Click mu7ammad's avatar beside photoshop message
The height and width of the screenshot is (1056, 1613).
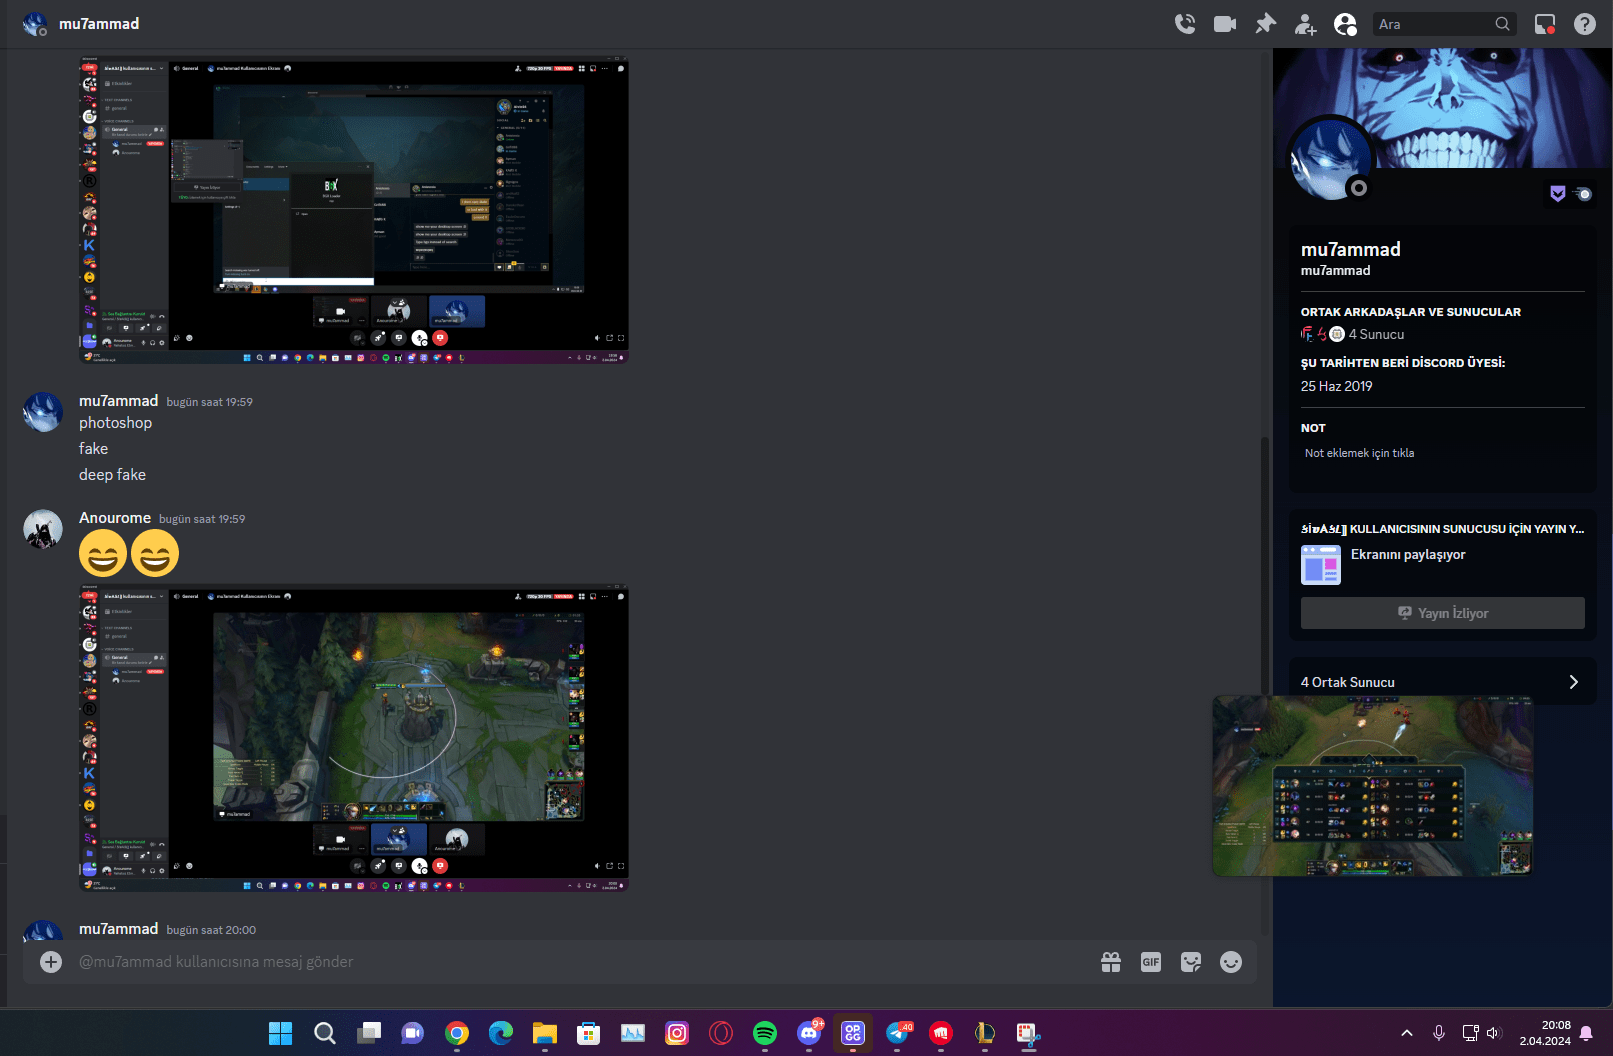coord(43,412)
